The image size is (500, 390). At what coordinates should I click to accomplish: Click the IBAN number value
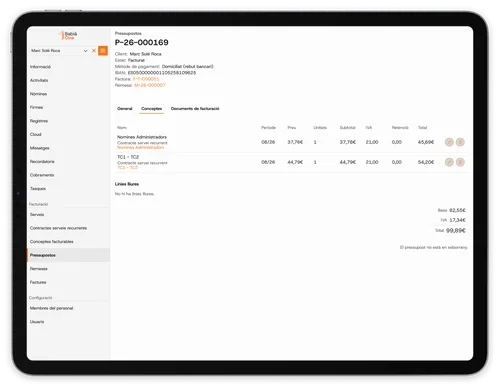click(162, 73)
